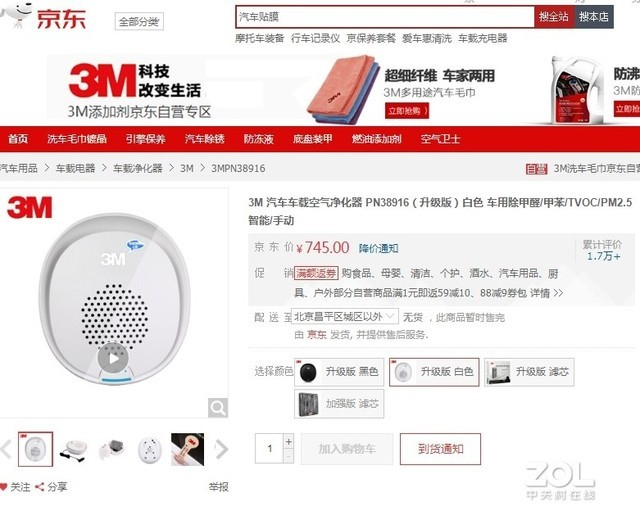Increase quantity with the plus button
Viewport: 640px width, 511px height.
tap(289, 441)
